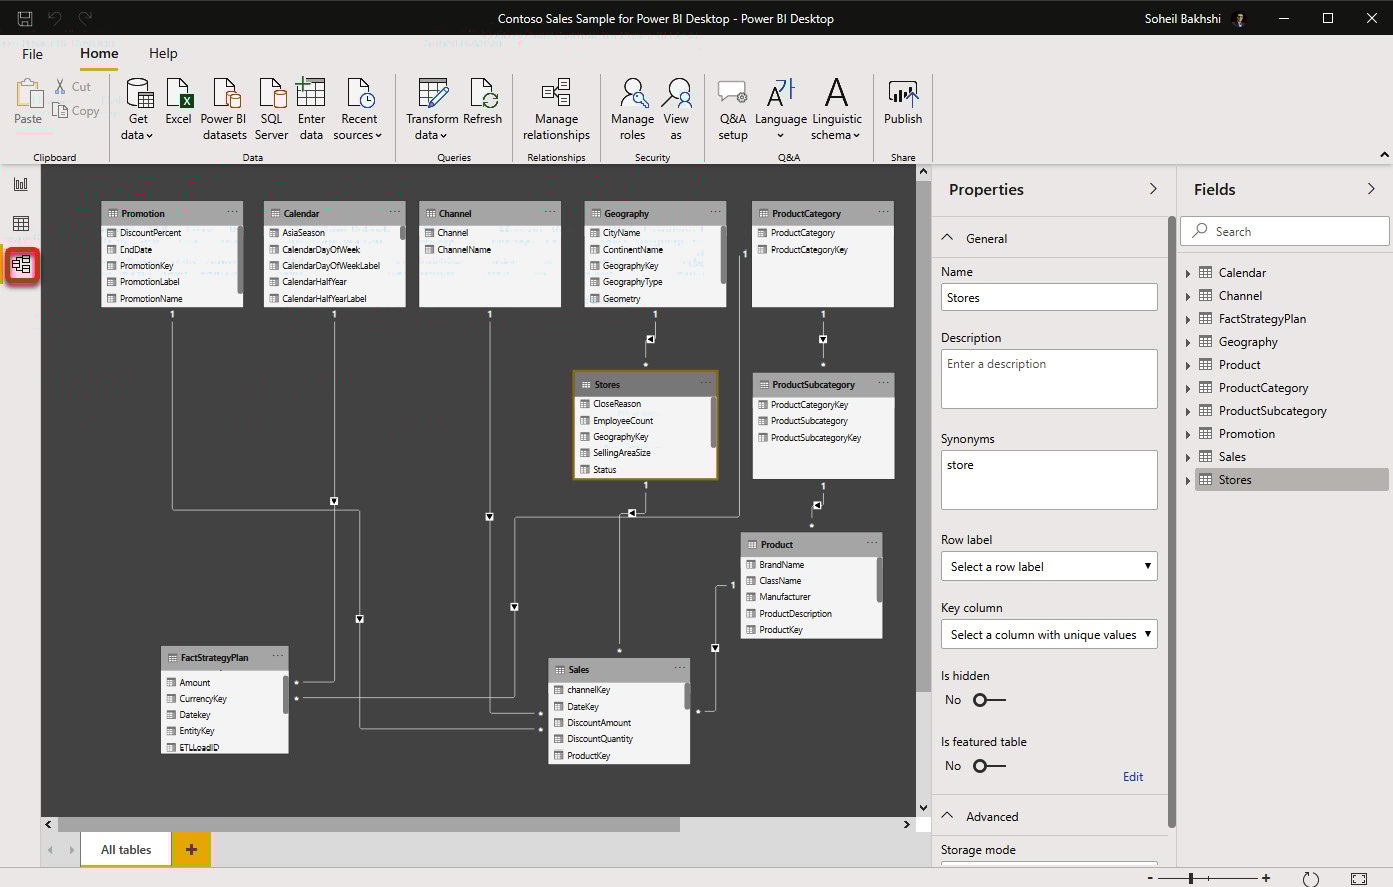Open Recent sources list
The width and height of the screenshot is (1393, 887).
tap(358, 109)
